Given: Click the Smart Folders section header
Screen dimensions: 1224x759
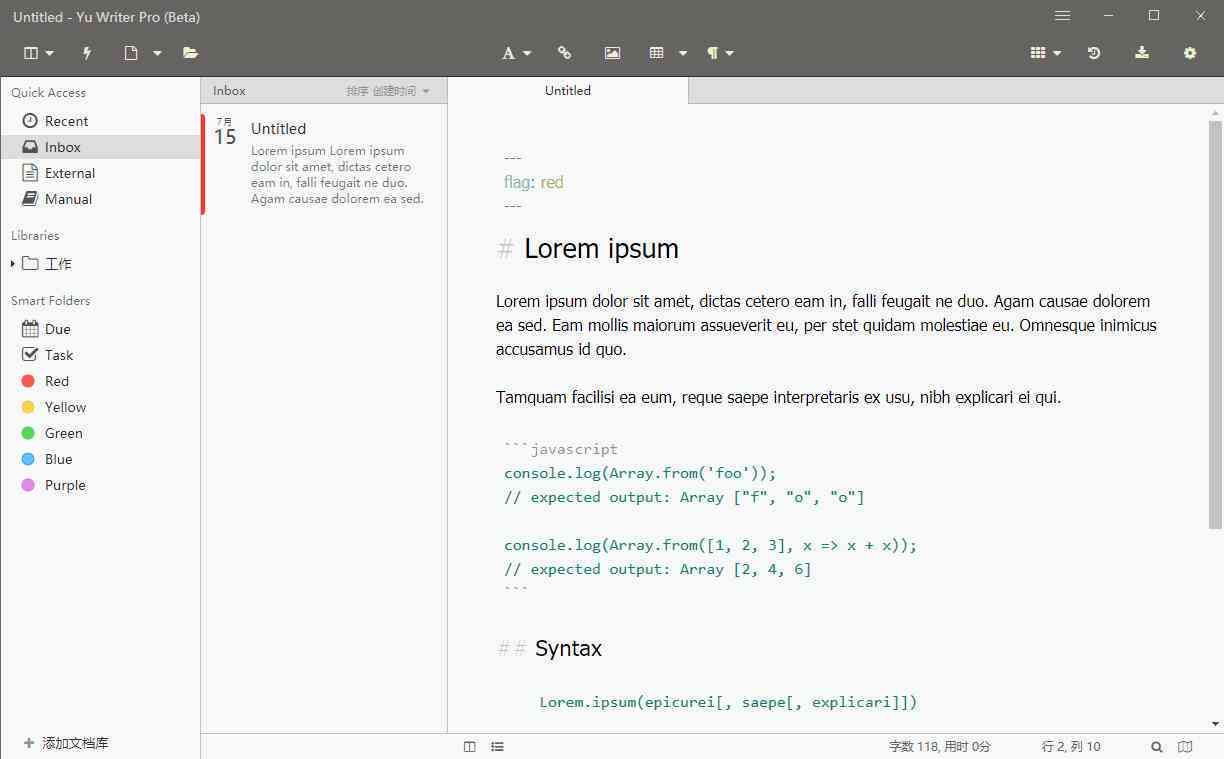Looking at the screenshot, I should [x=50, y=301].
